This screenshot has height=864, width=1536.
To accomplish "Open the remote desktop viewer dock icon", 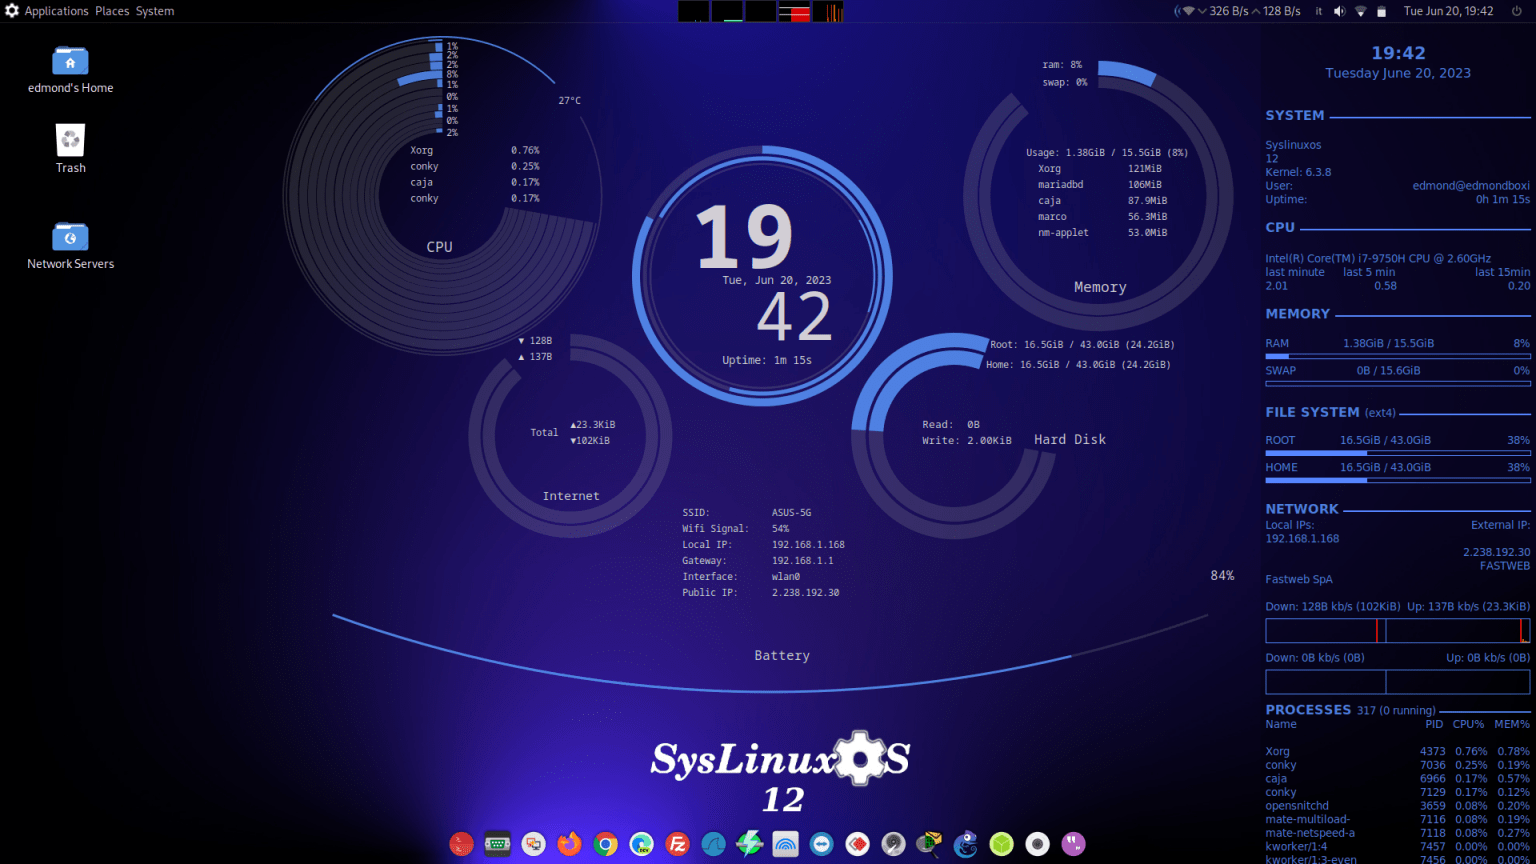I will pyautogui.click(x=534, y=843).
